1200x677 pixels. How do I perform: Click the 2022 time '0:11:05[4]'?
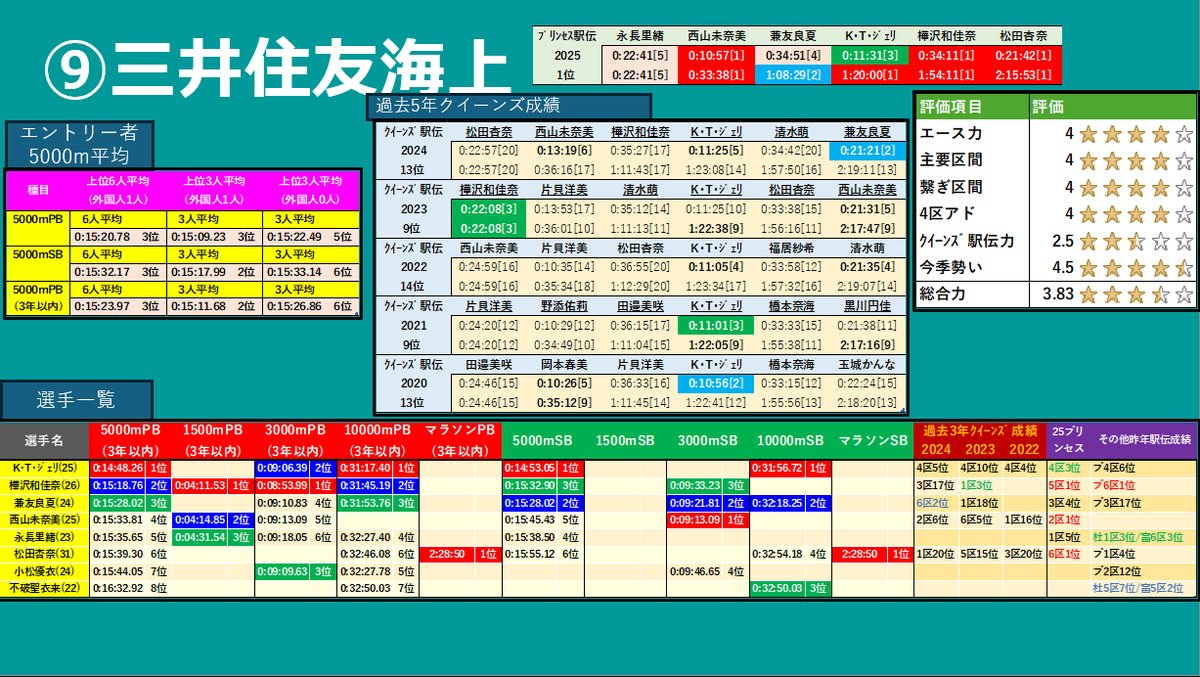point(716,266)
